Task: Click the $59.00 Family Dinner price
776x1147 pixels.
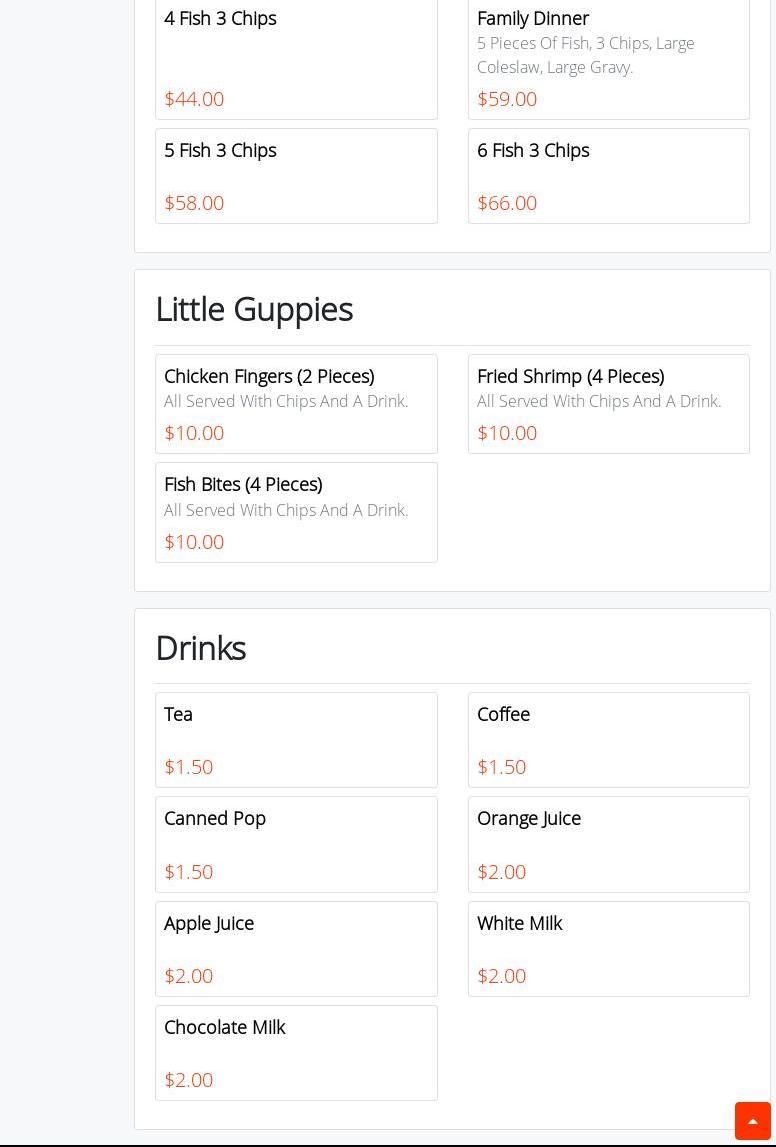Action: pos(507,99)
